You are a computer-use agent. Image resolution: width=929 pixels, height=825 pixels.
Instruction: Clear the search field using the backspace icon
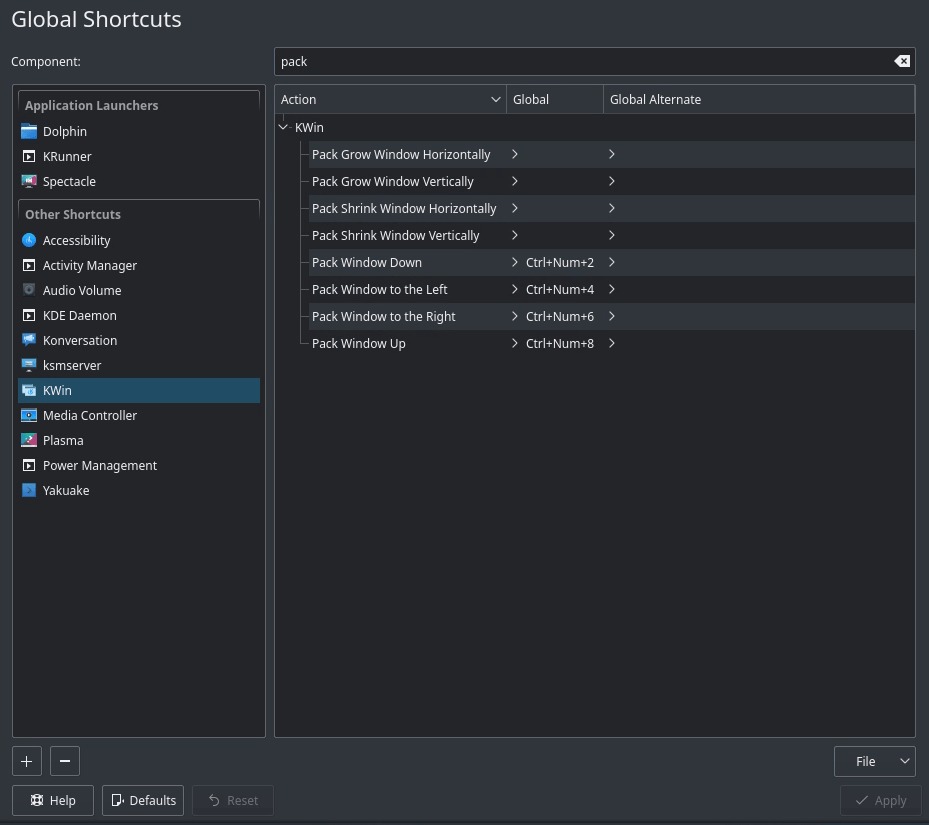902,61
